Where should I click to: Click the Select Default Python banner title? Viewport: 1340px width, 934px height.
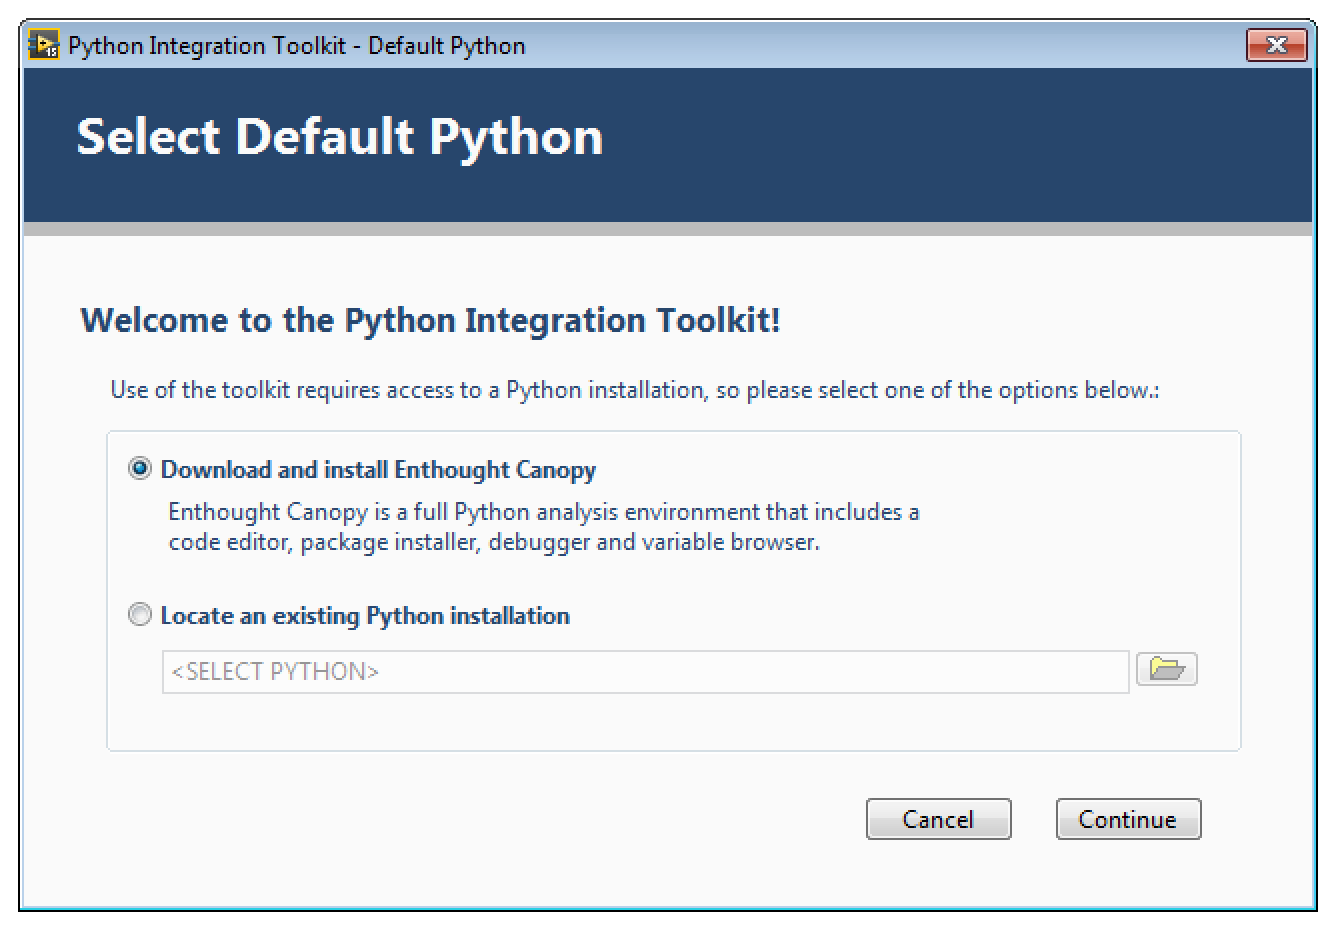point(340,136)
